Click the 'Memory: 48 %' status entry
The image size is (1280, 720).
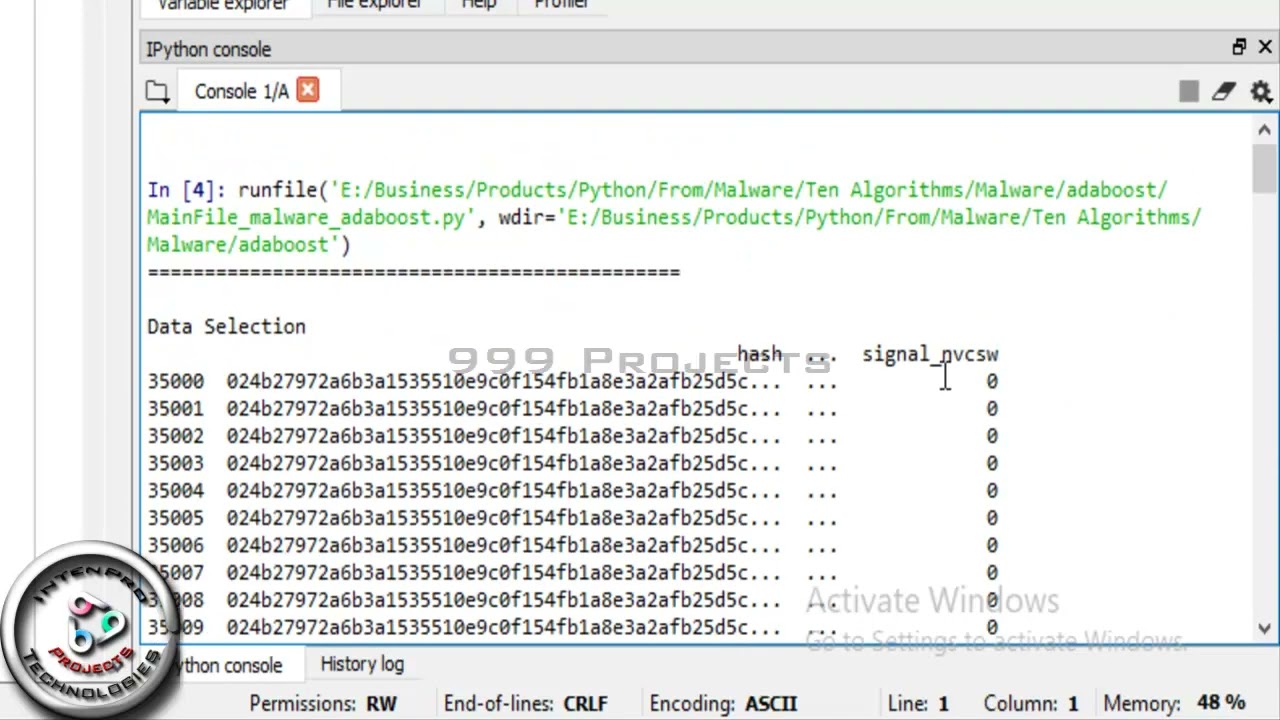tap(1174, 703)
